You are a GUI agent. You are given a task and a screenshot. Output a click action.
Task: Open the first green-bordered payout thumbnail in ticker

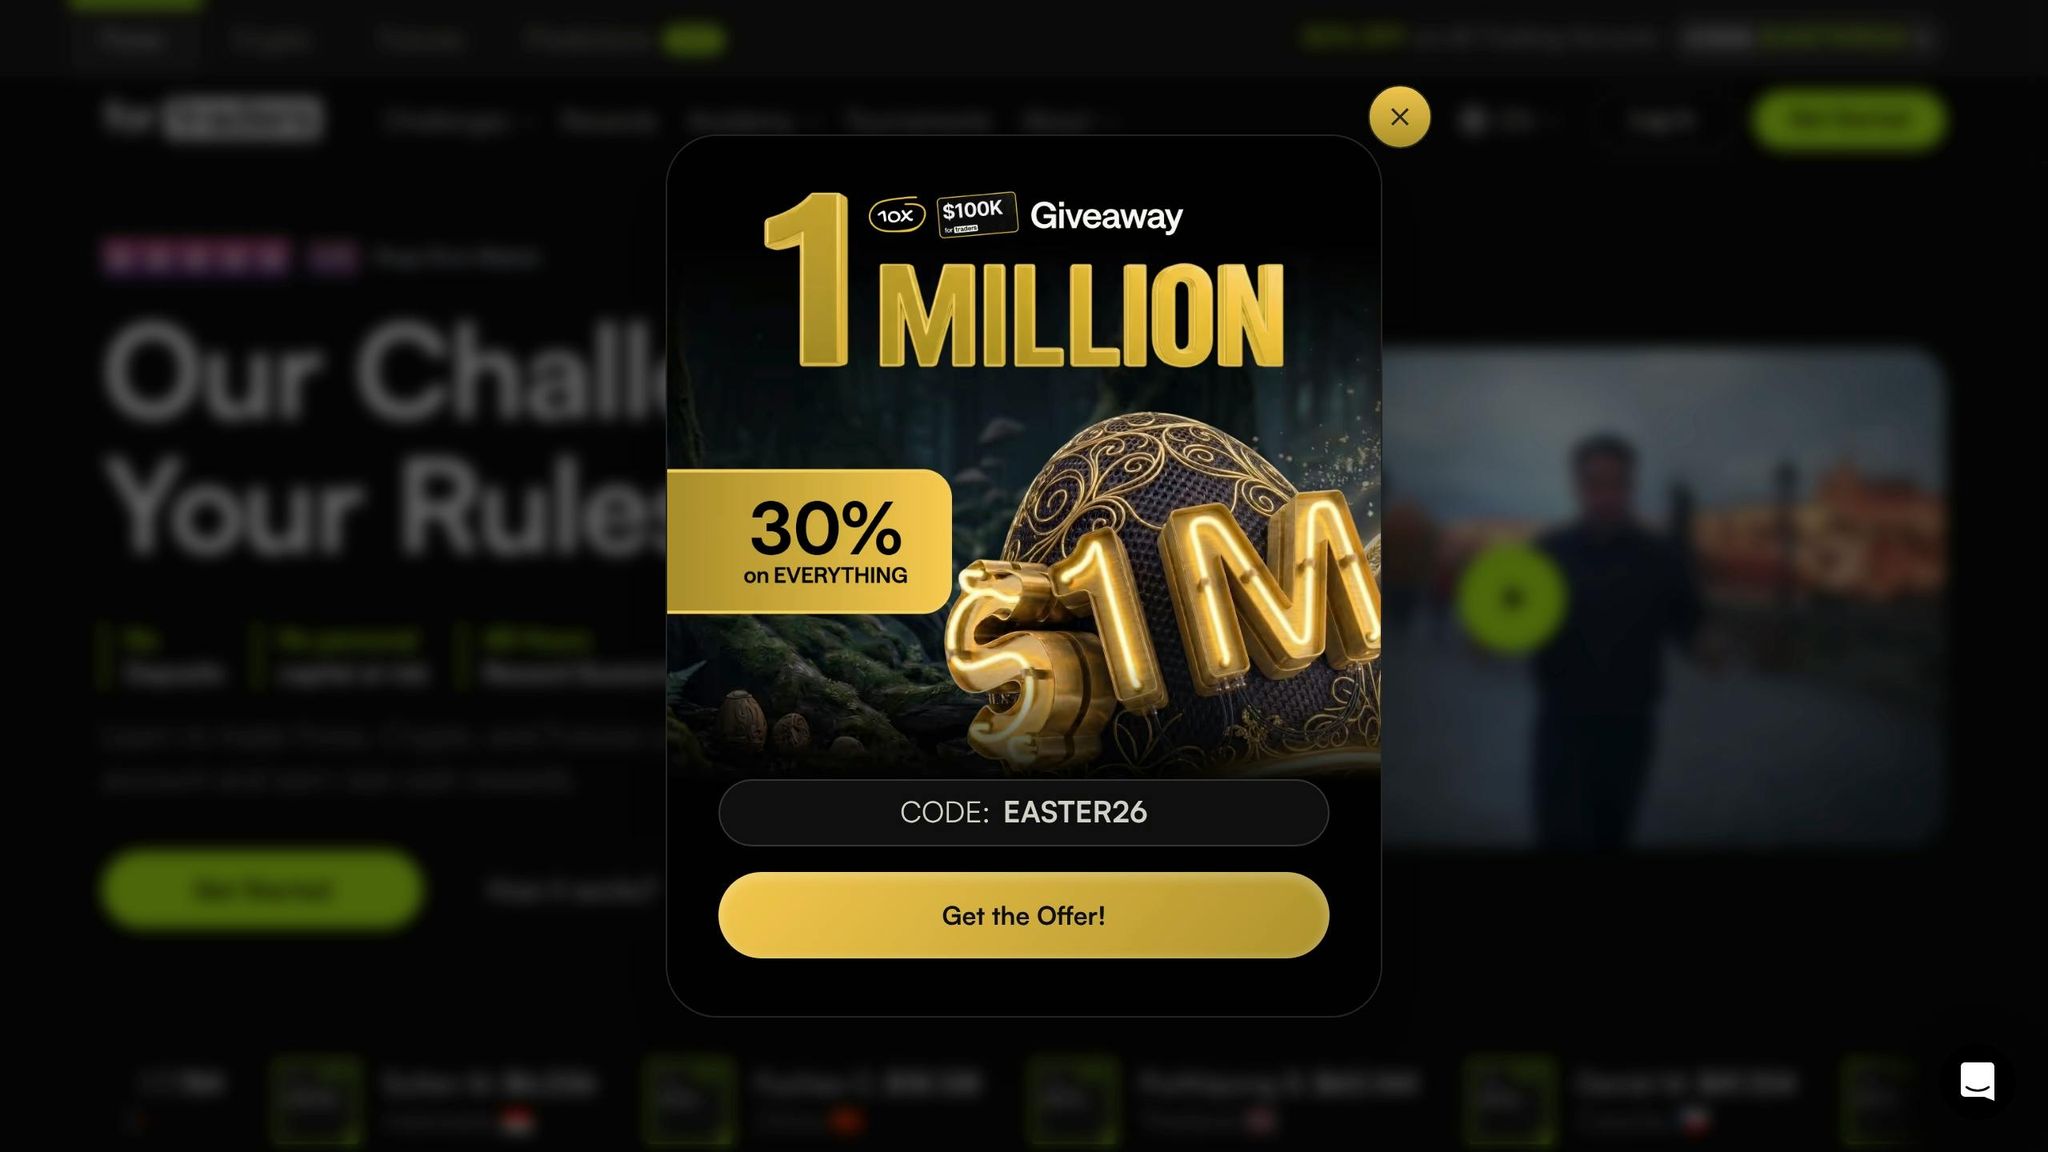pyautogui.click(x=316, y=1100)
